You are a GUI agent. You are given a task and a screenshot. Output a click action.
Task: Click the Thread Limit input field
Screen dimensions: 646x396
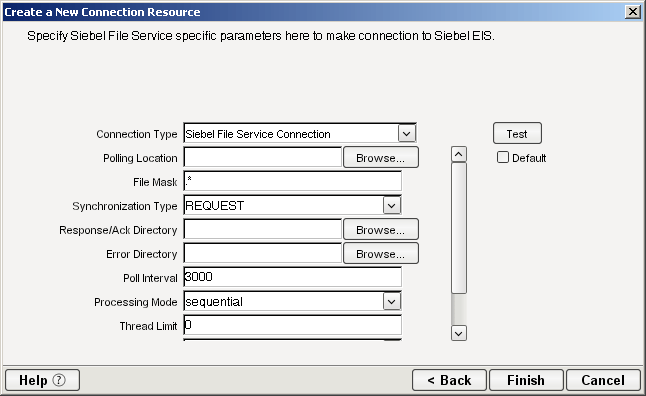point(293,325)
